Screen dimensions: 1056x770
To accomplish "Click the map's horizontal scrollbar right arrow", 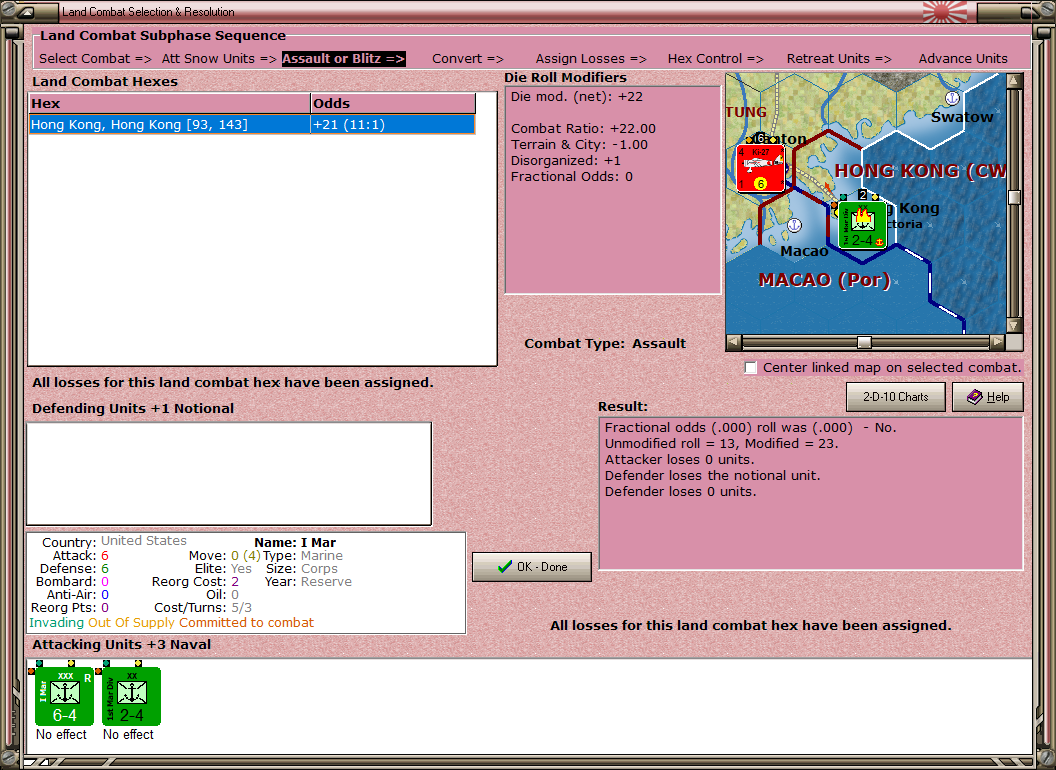I will click(997, 342).
